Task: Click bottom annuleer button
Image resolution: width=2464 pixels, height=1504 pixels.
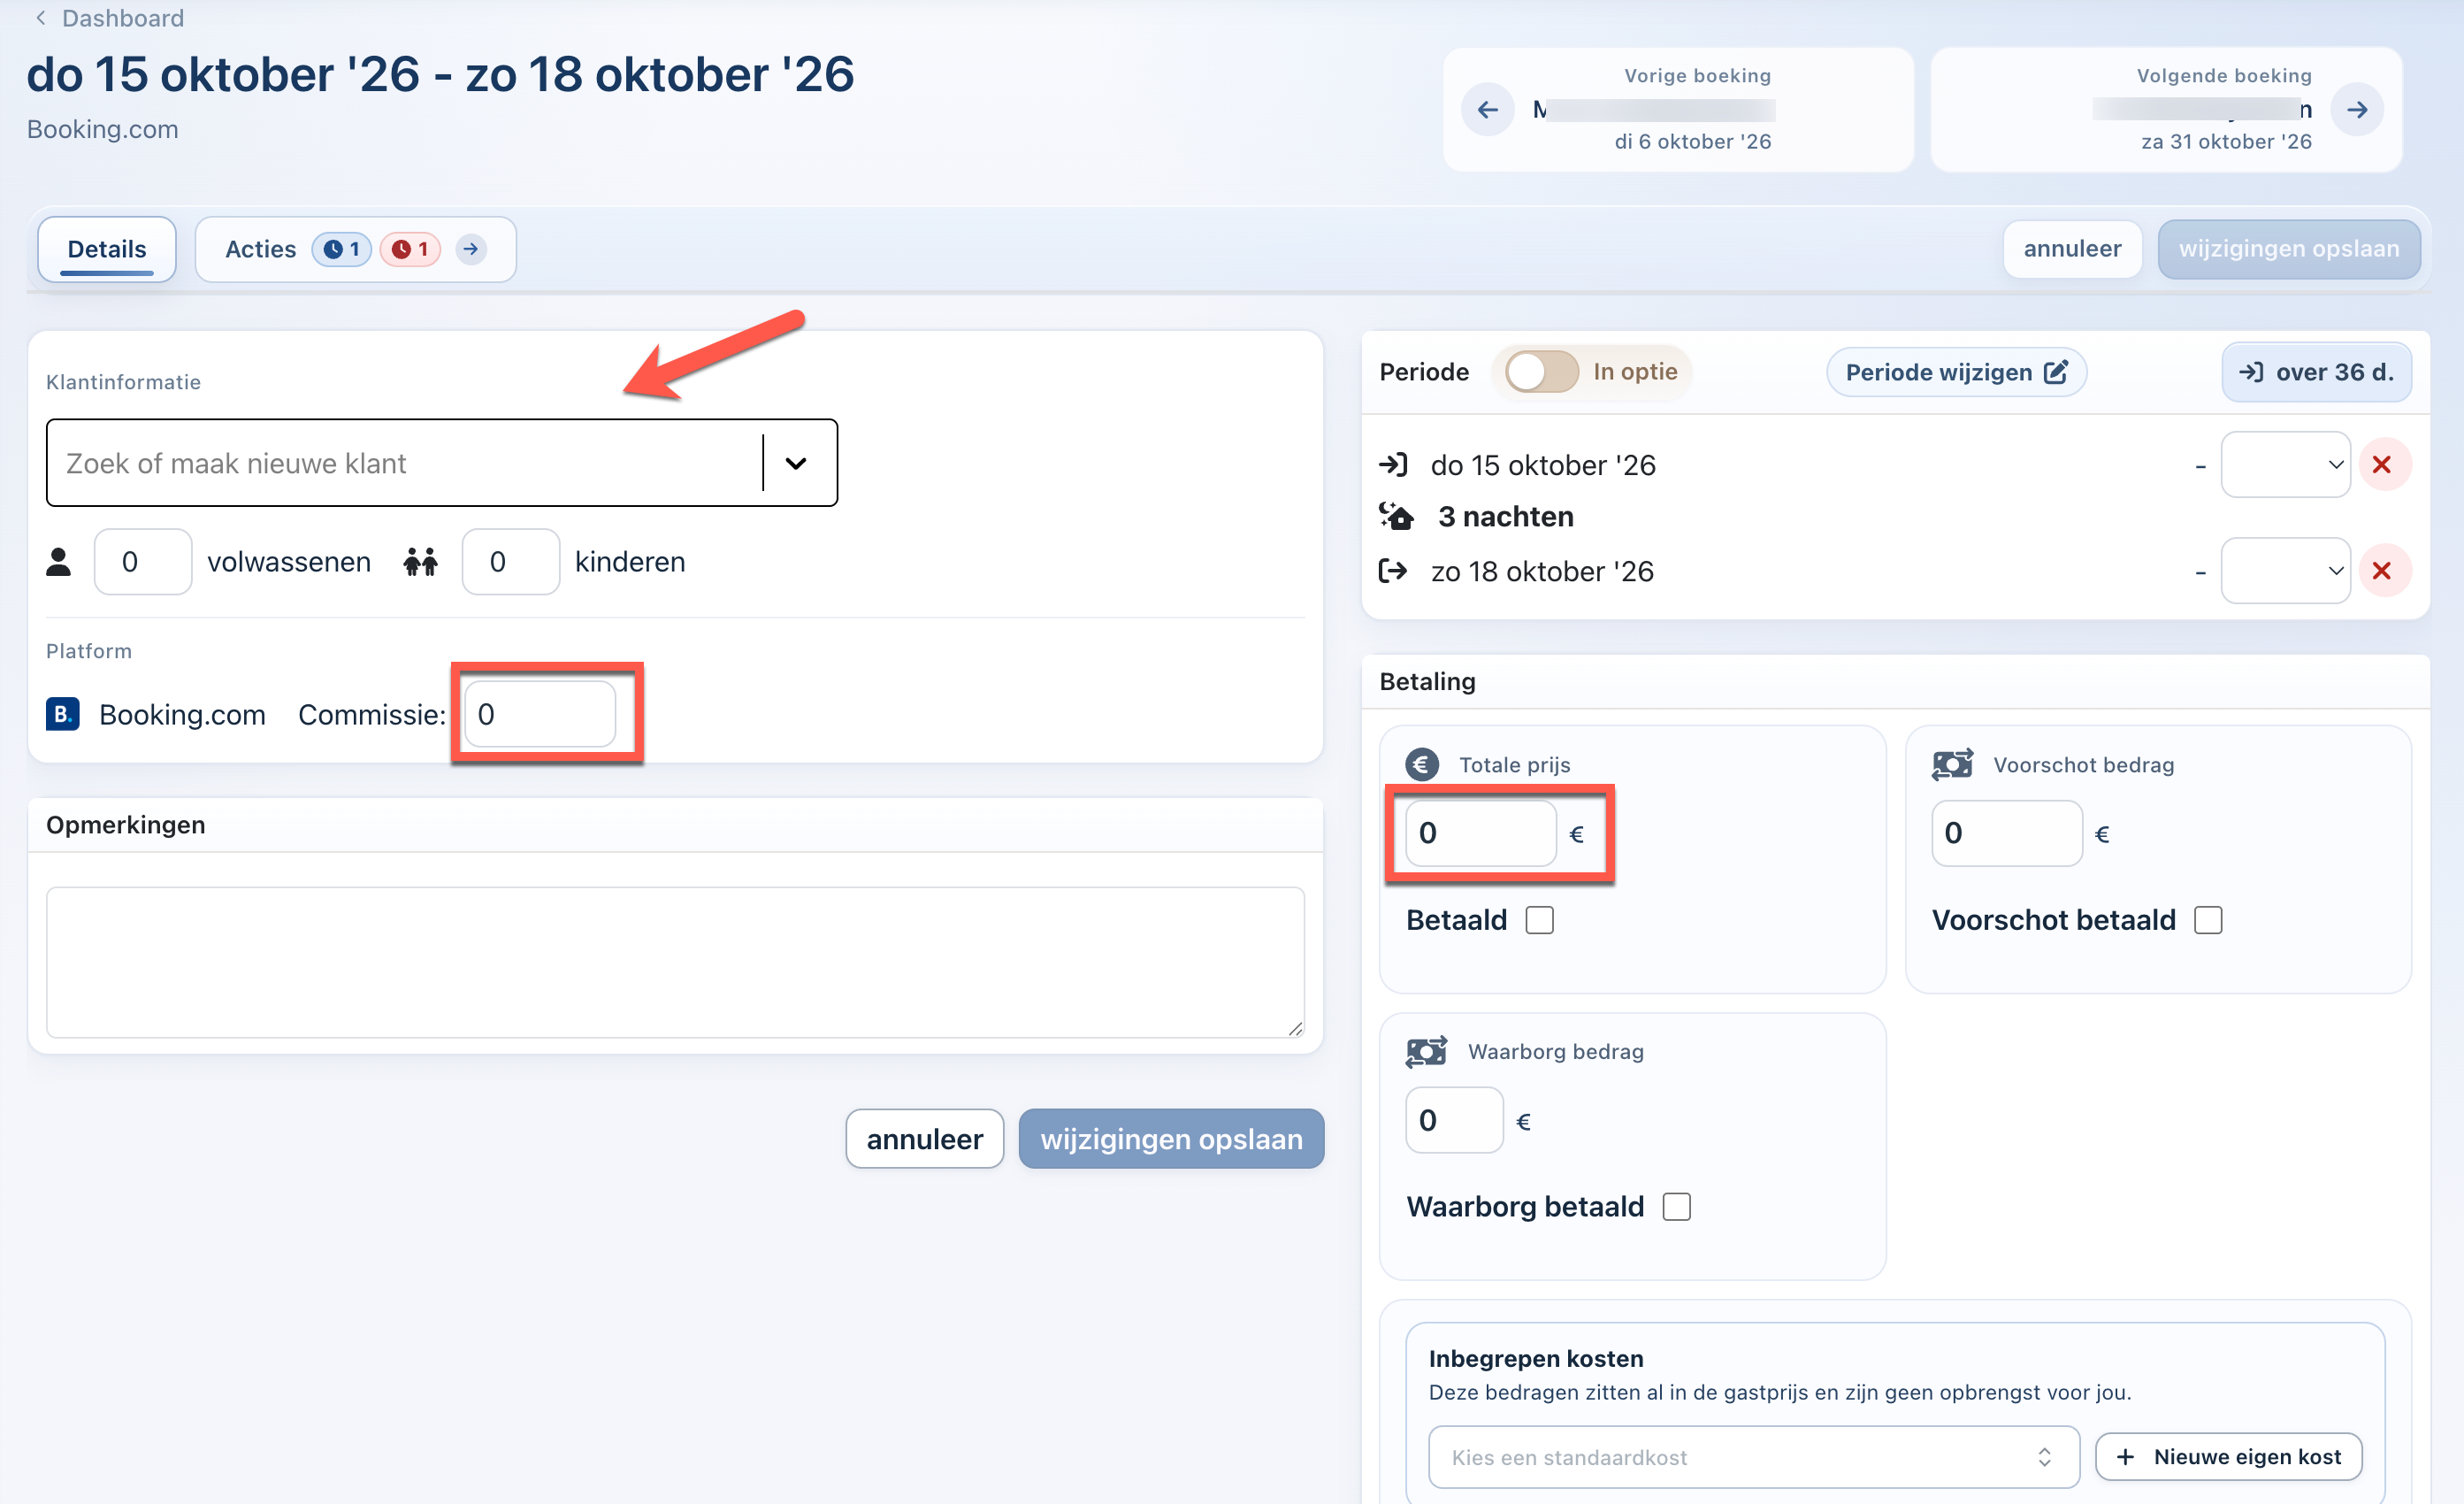Action: pos(925,1139)
